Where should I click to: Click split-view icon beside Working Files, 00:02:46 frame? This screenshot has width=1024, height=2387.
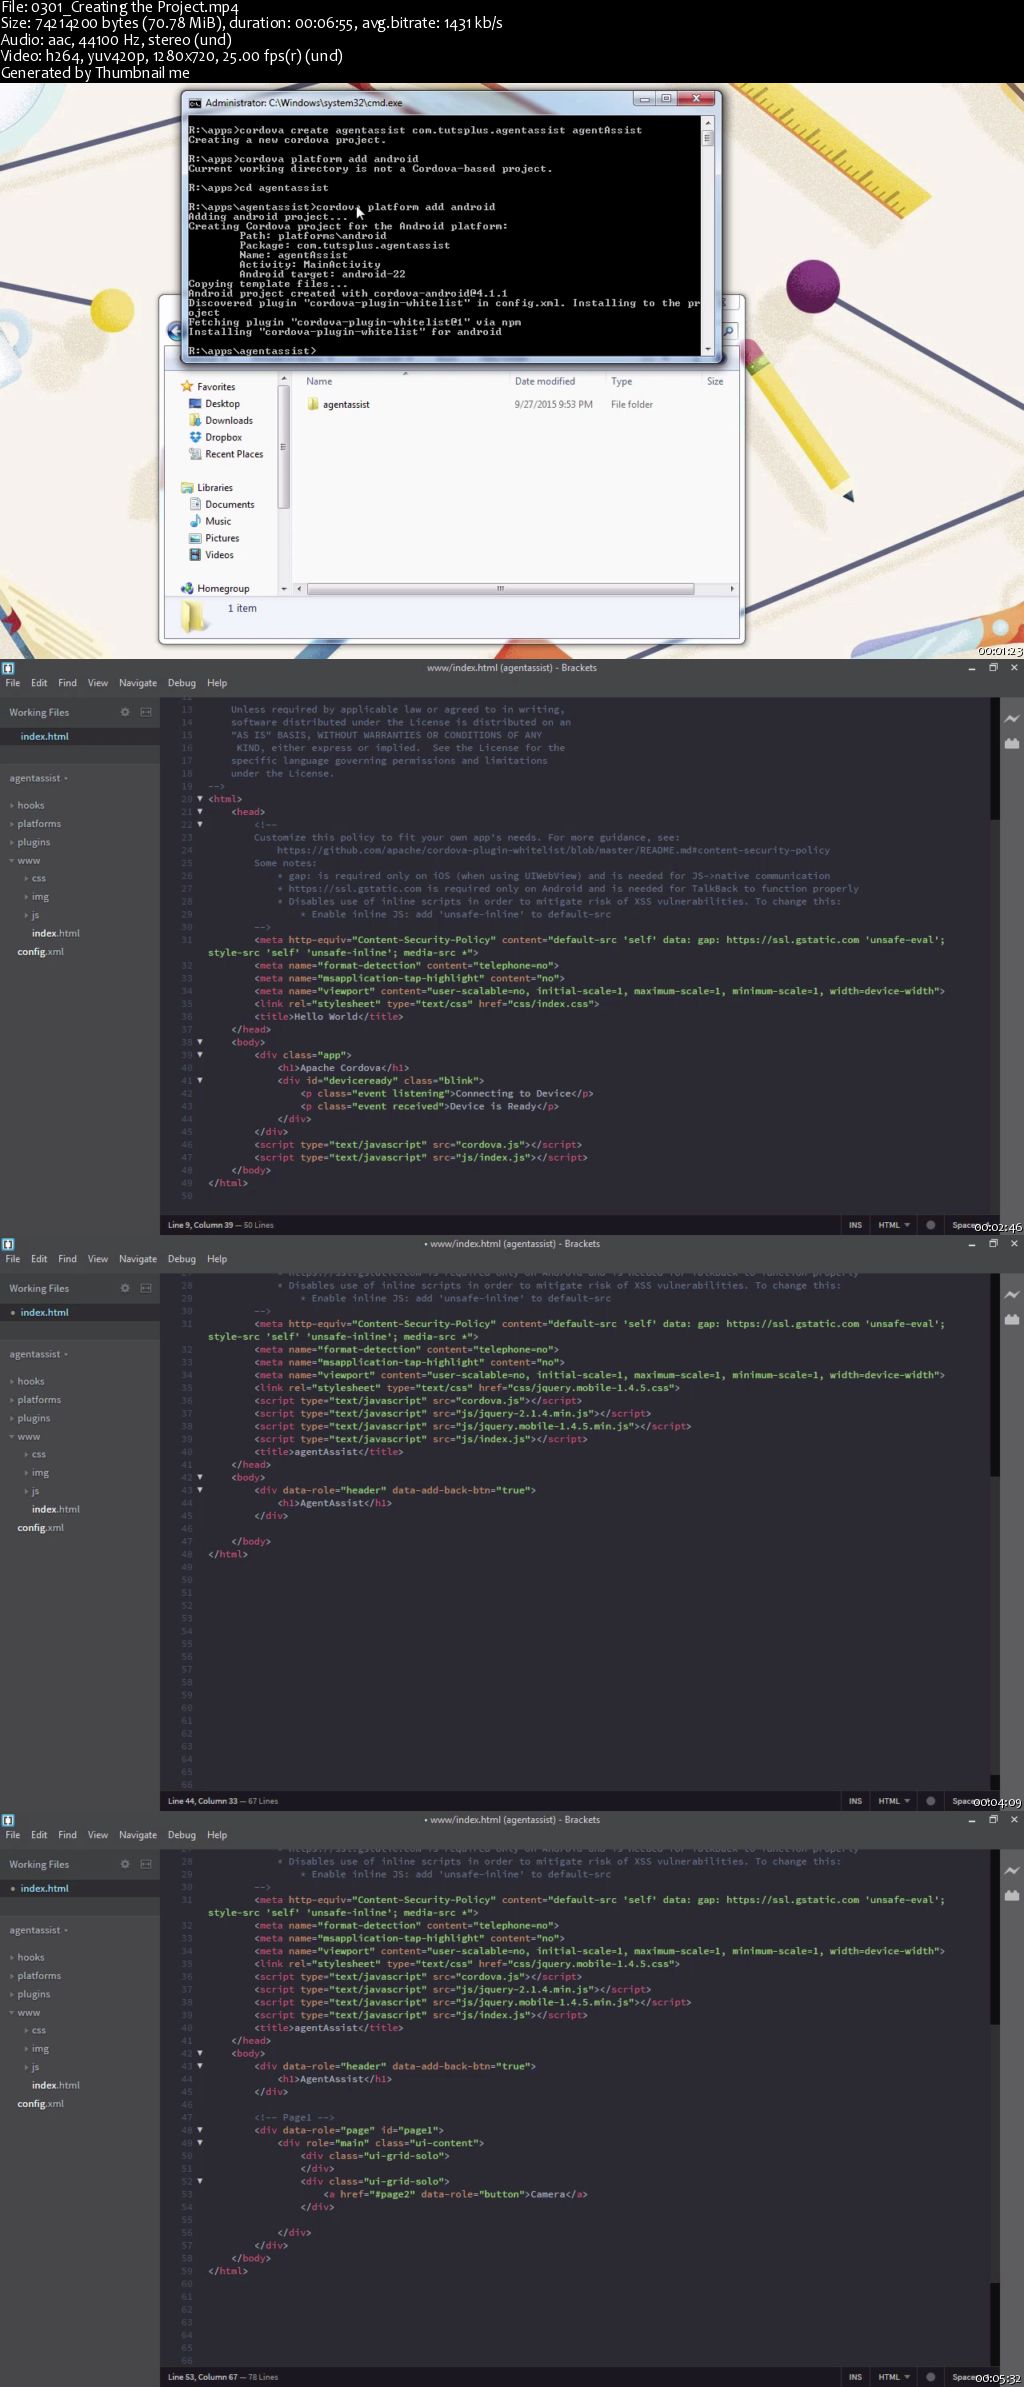pos(146,712)
